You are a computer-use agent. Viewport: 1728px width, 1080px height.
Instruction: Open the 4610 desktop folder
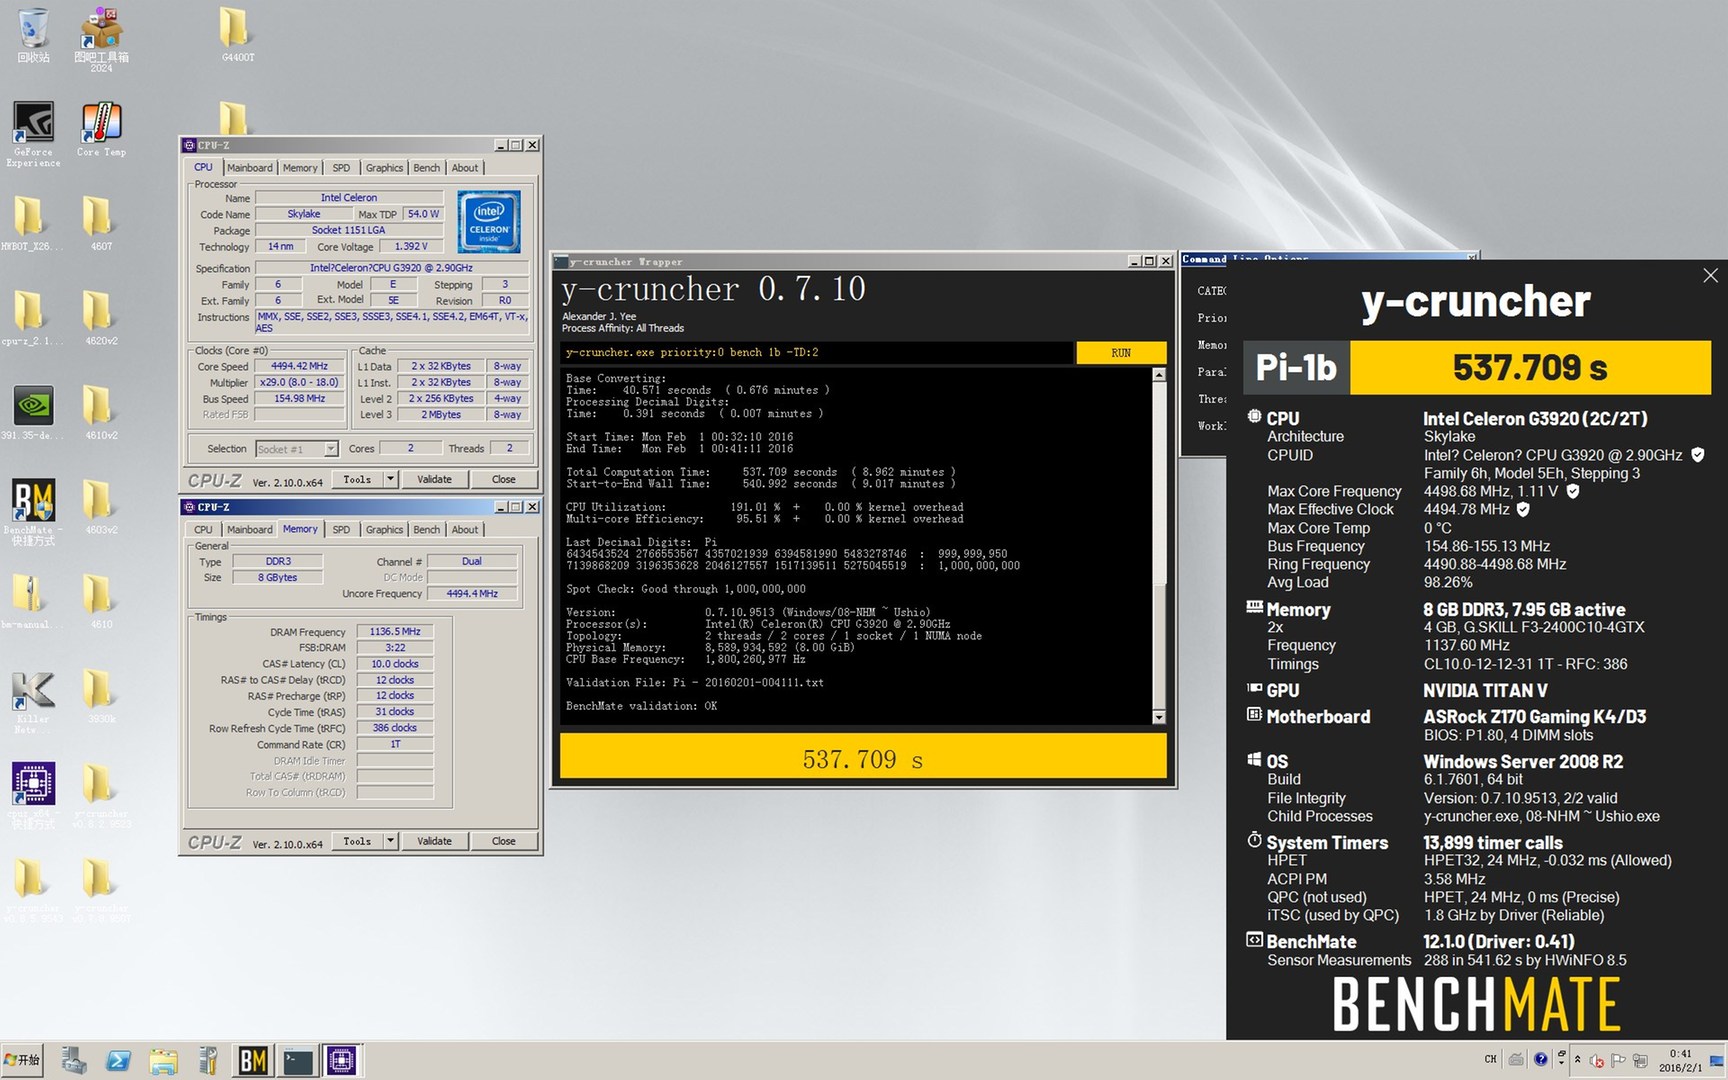(101, 601)
